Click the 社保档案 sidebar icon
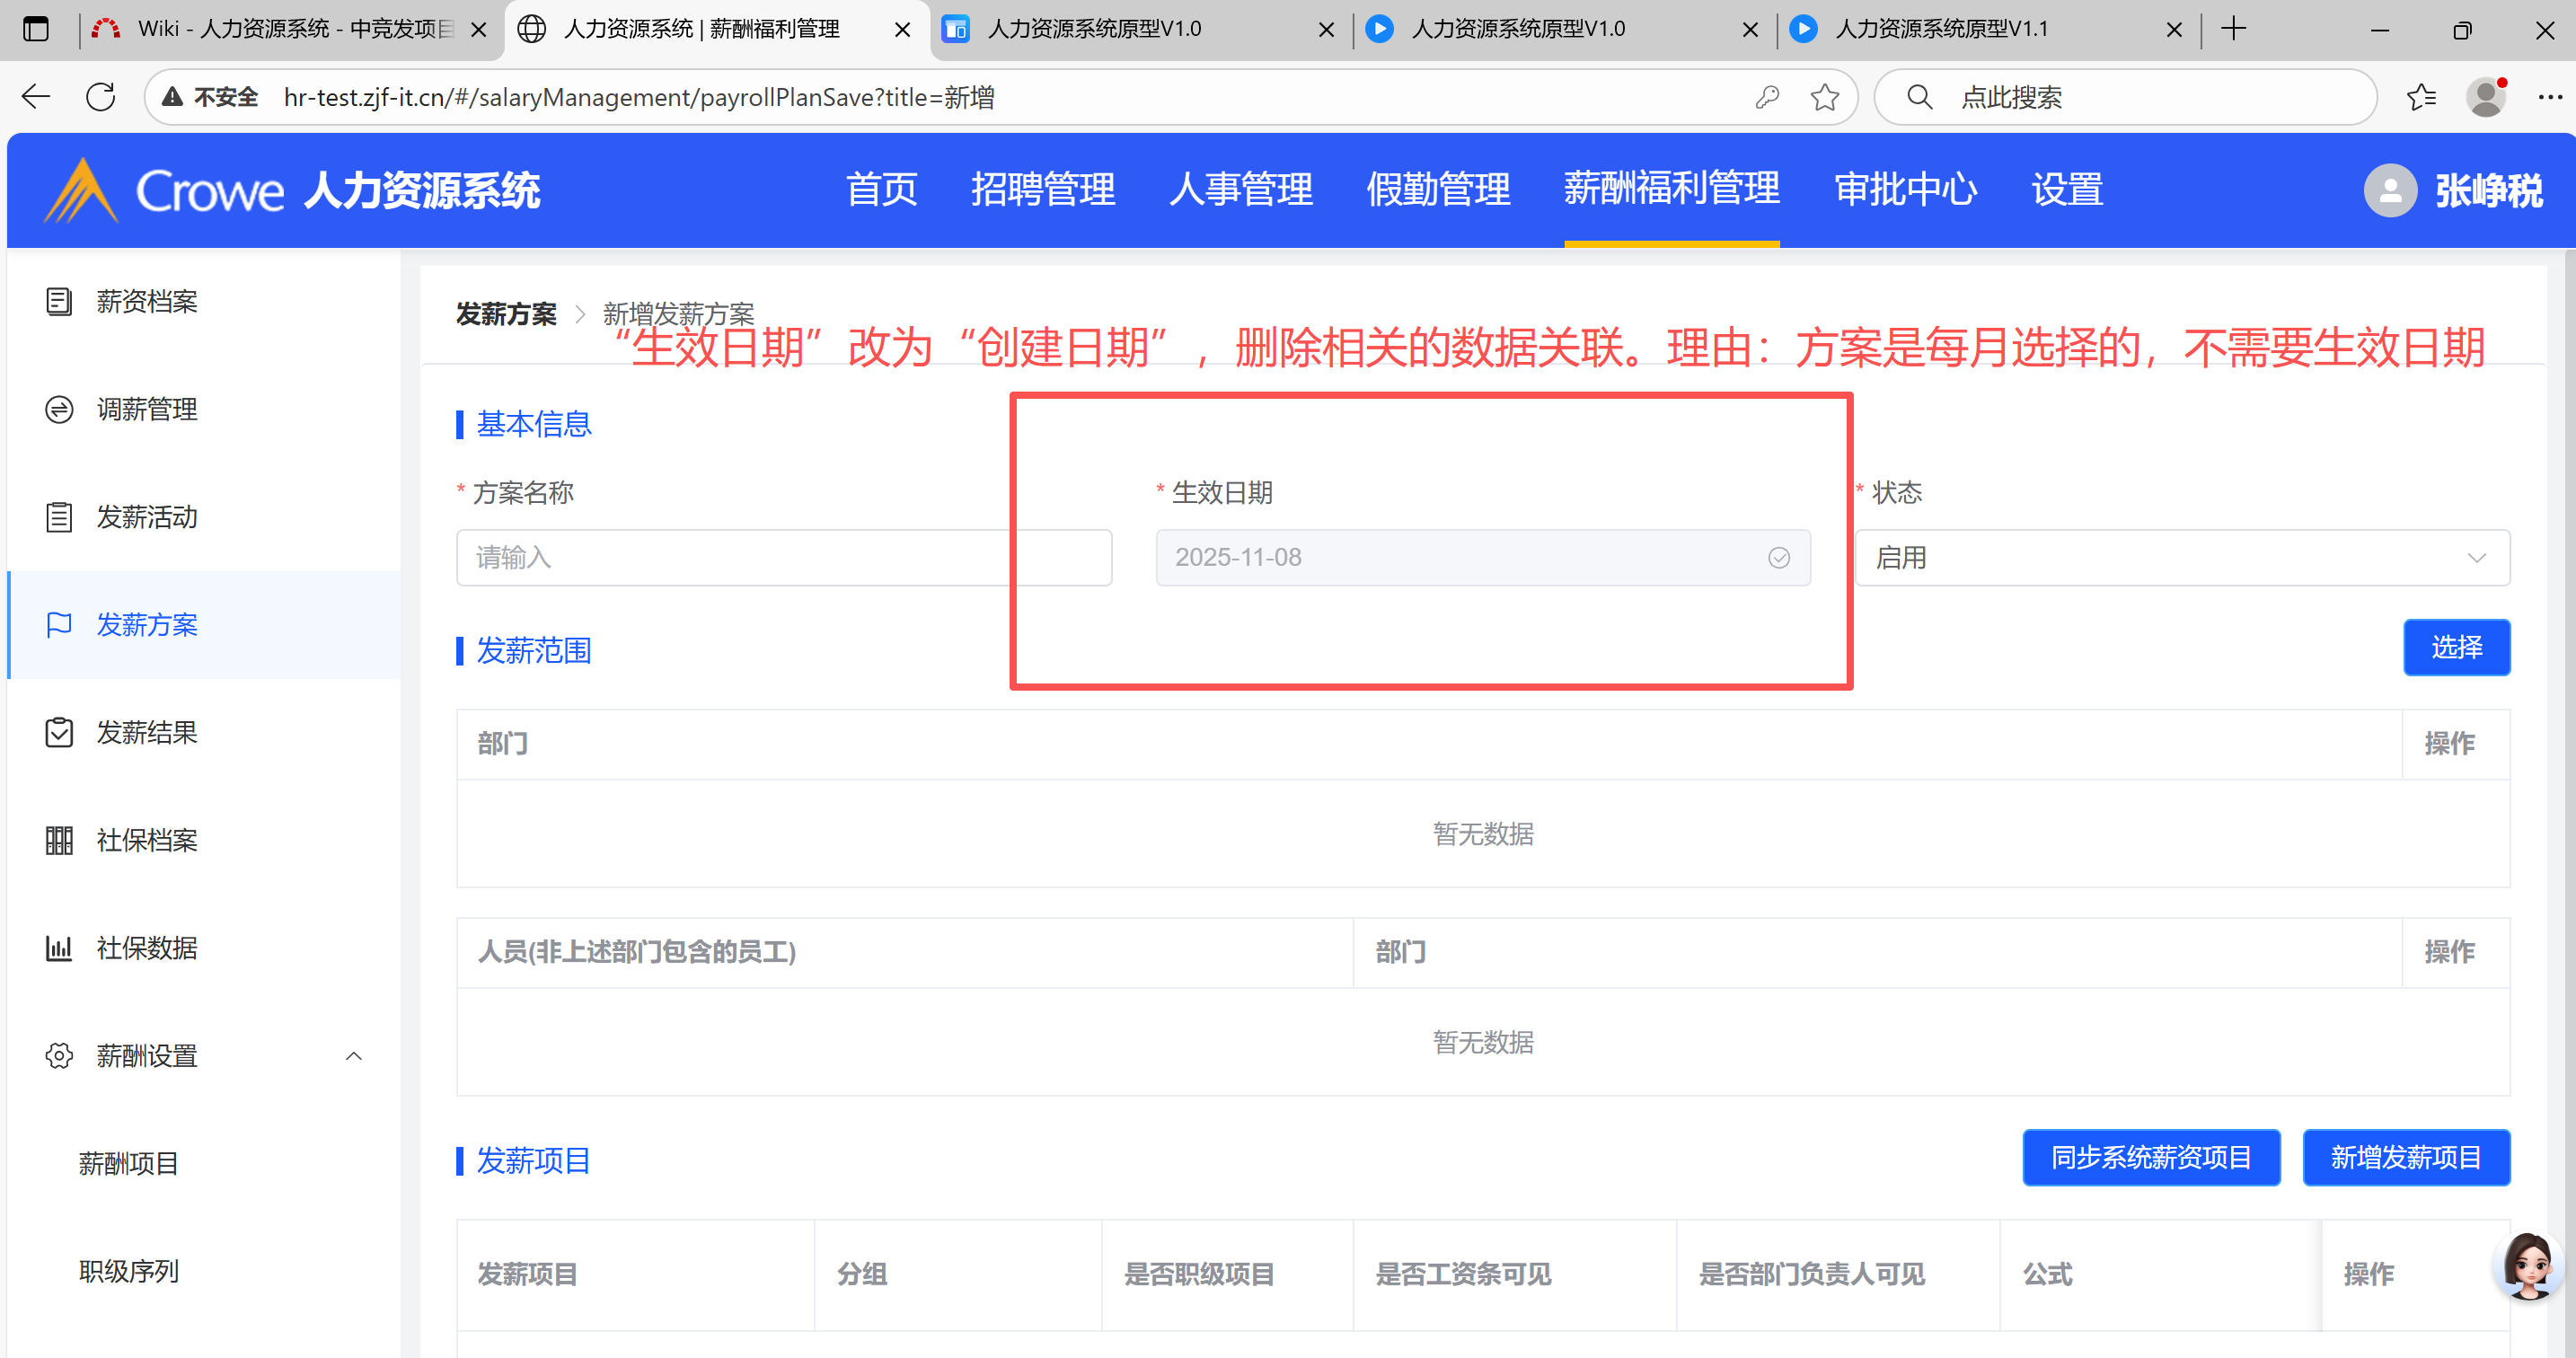Image resolution: width=2576 pixels, height=1358 pixels. 59,840
